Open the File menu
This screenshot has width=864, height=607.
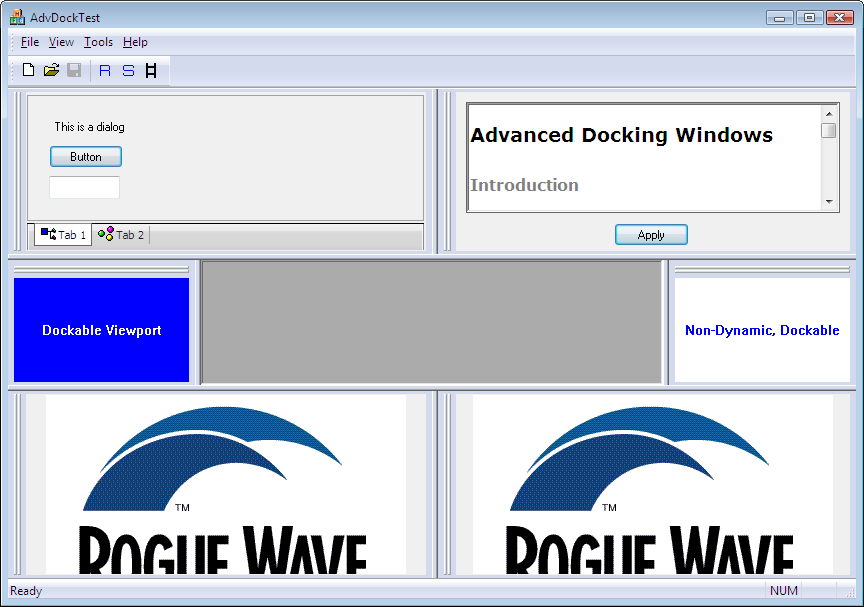tap(29, 42)
